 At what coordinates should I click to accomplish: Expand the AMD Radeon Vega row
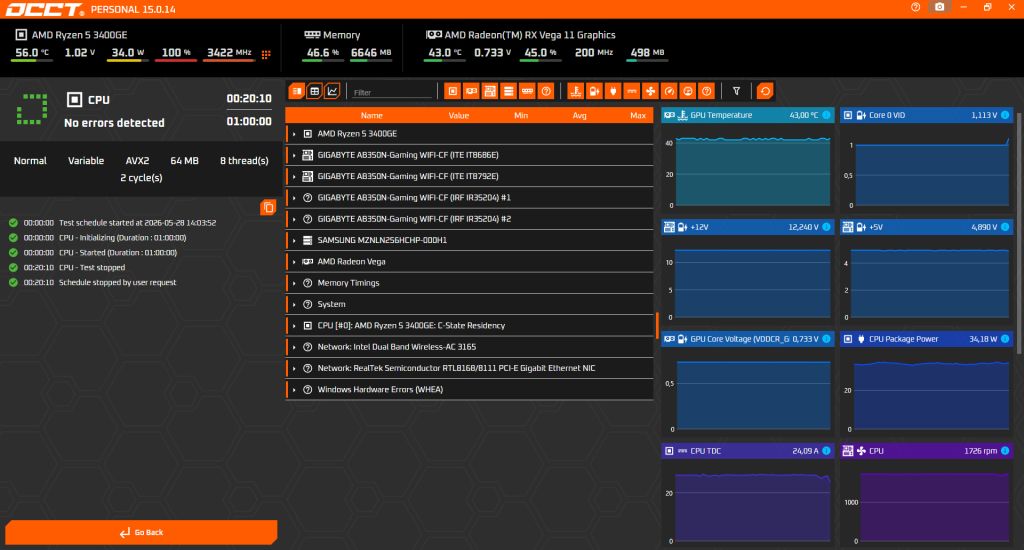294,262
